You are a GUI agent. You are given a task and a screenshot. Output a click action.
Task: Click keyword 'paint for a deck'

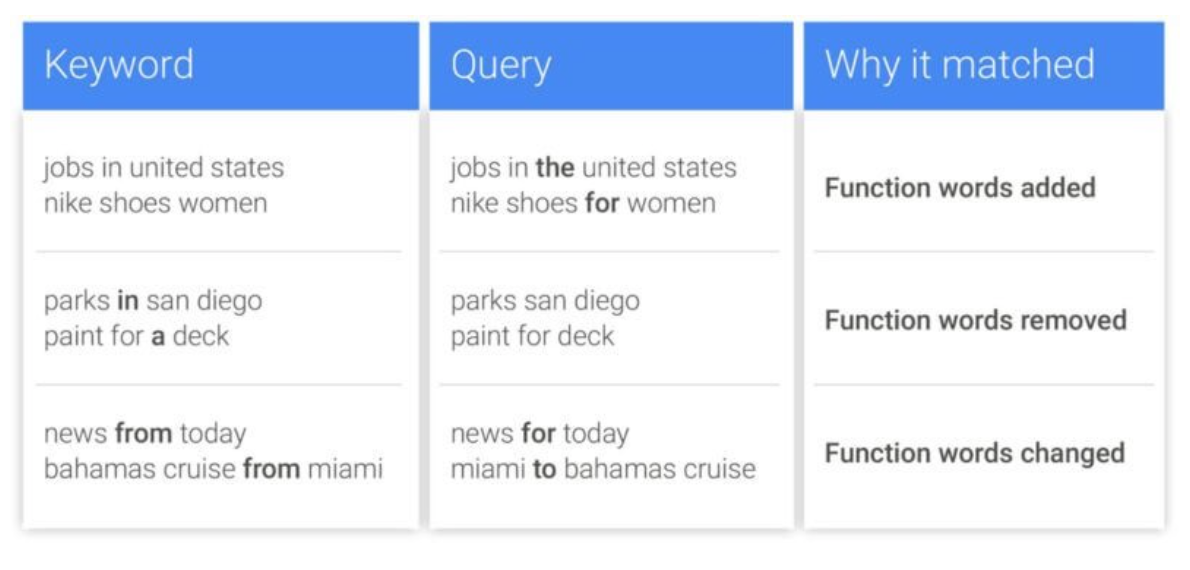click(x=136, y=335)
